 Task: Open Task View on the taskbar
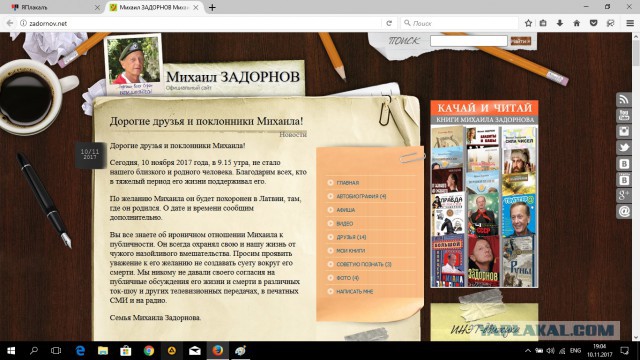pyautogui.click(x=56, y=351)
